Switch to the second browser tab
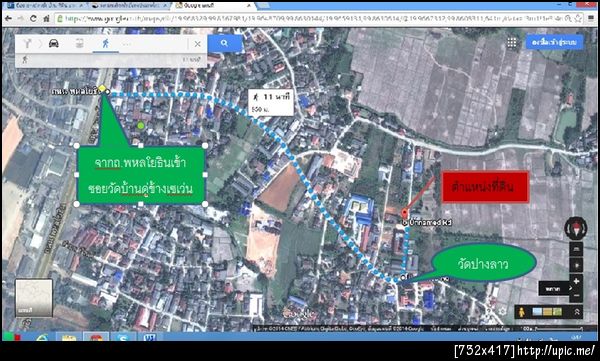The height and width of the screenshot is (361, 600). (130, 6)
